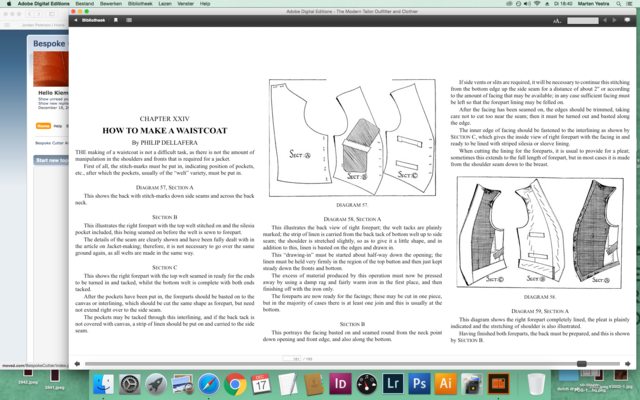
Task: Open Contacts from the Dock
Action: pos(314,384)
